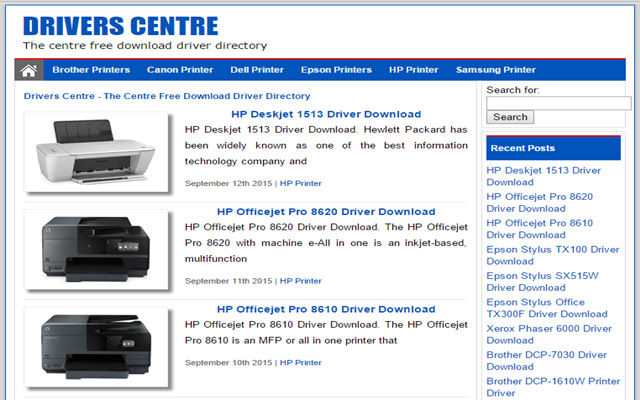Open sidebar link HP Officejet Pro 8610 Driver Download
The image size is (640, 400).
[539, 229]
